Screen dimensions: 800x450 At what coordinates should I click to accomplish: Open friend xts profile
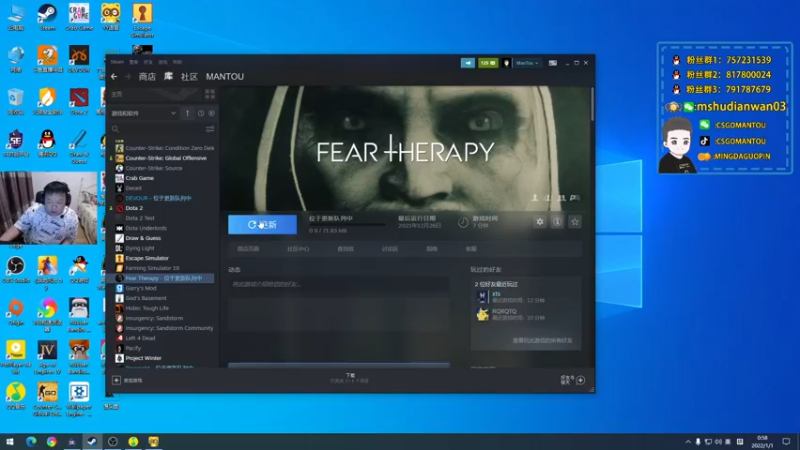(x=496, y=294)
